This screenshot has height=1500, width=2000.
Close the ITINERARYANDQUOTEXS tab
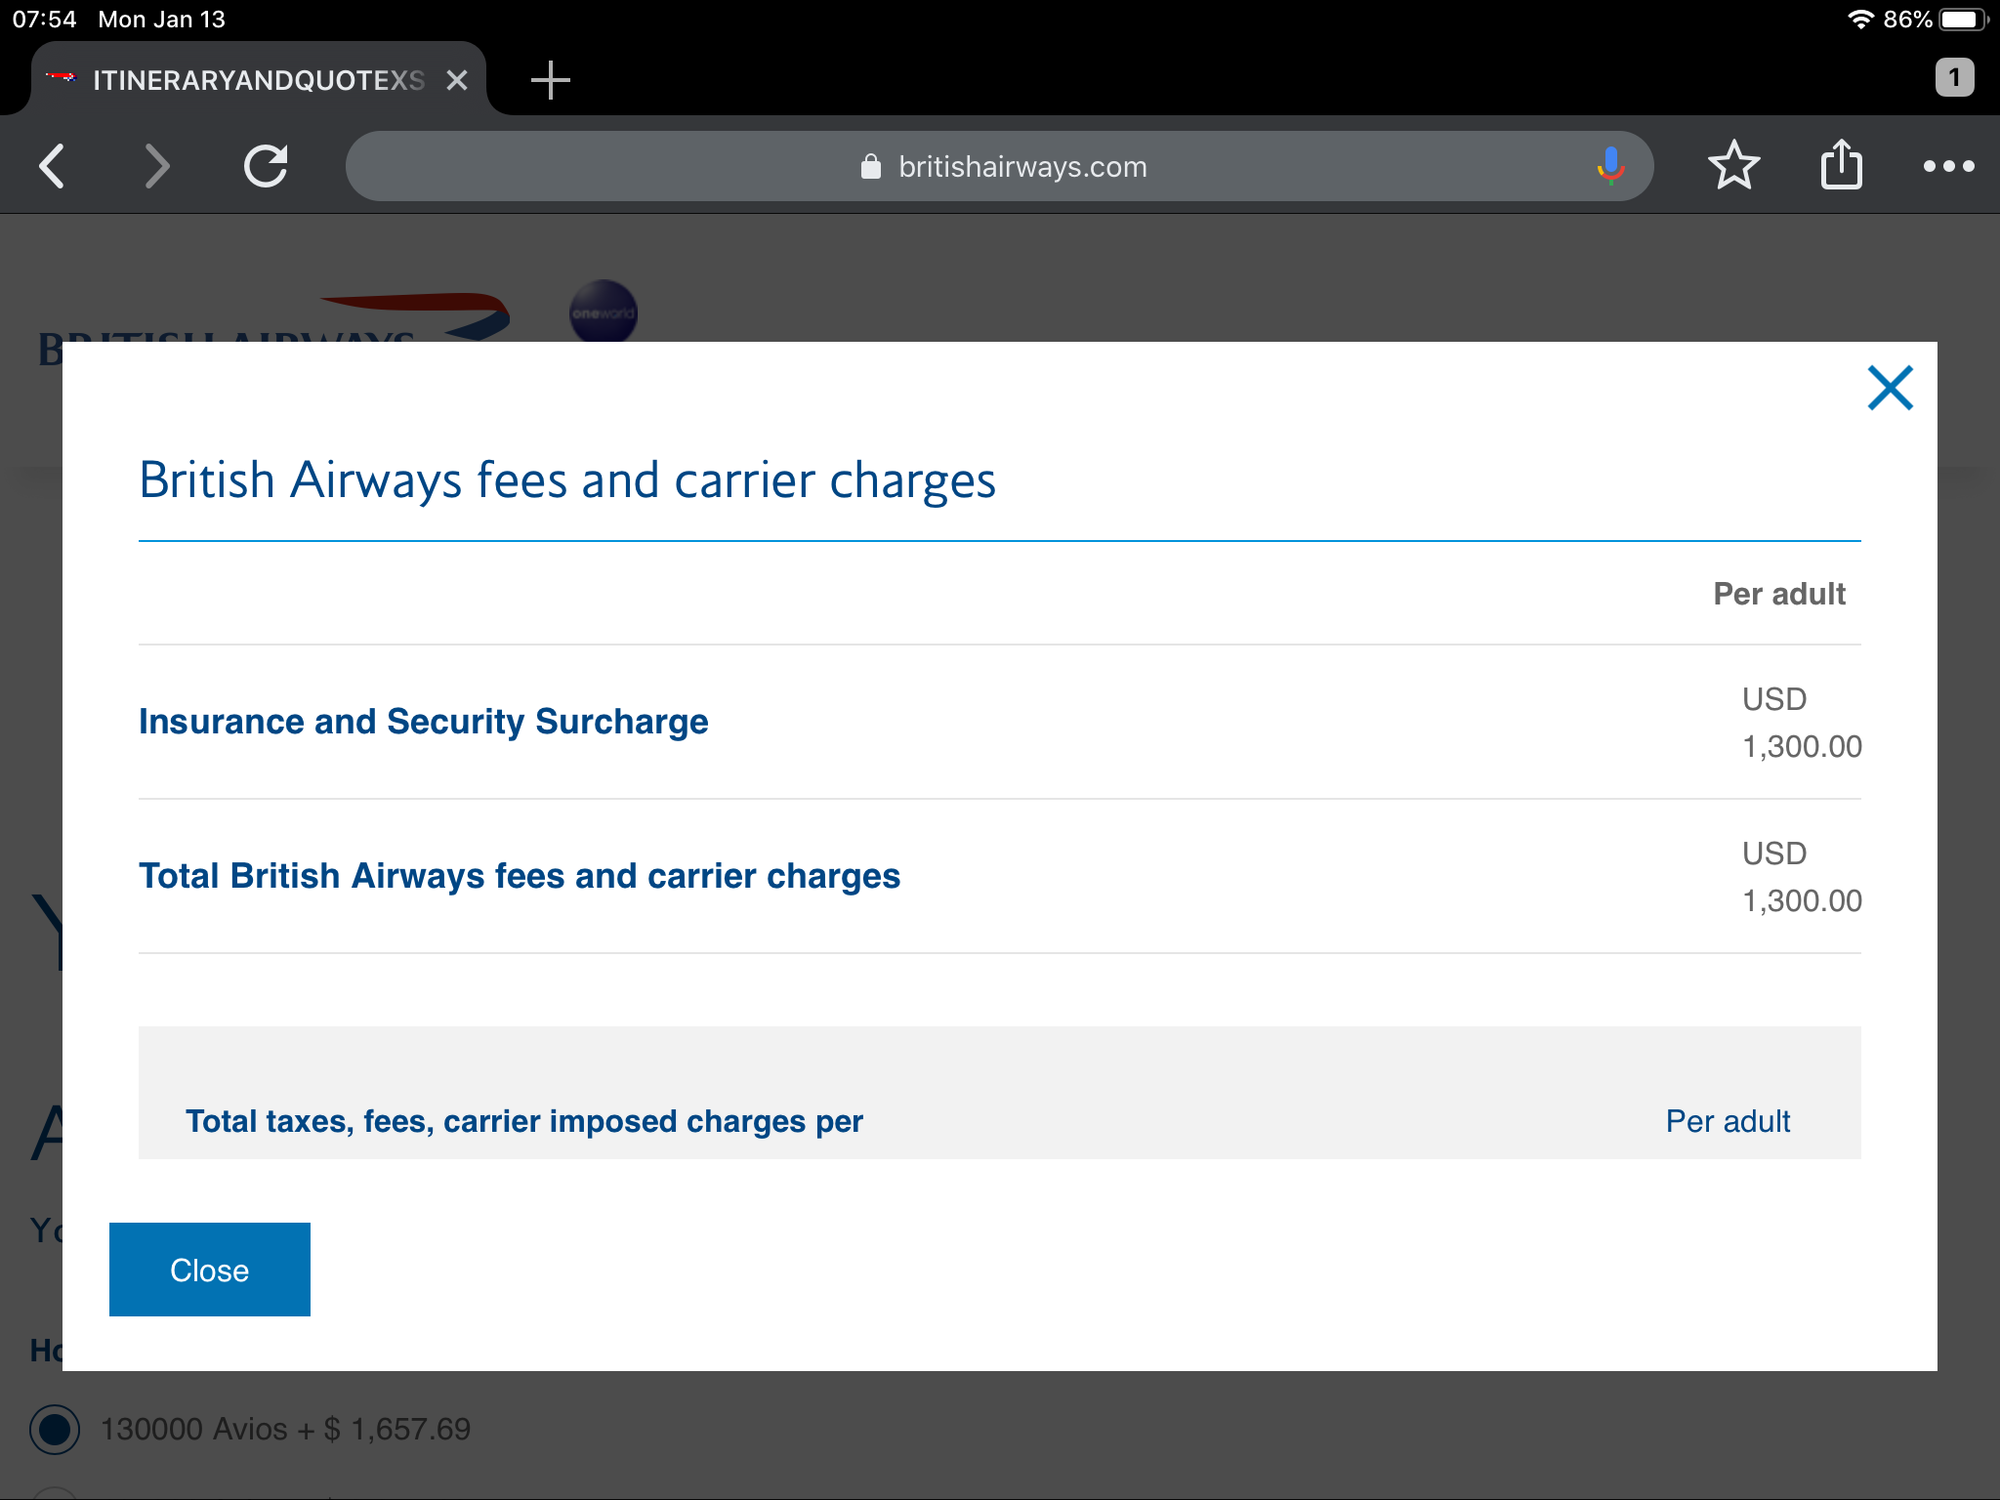pos(457,80)
